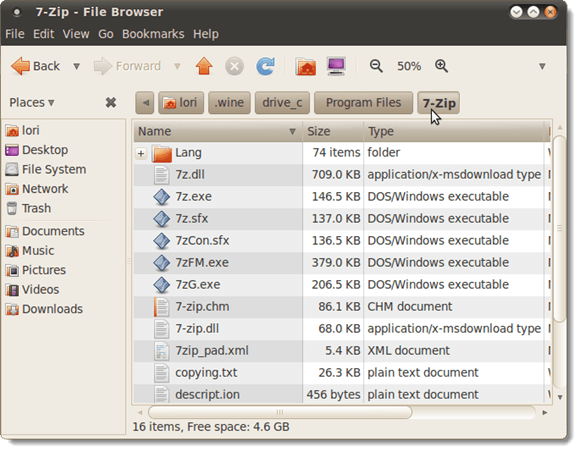Screen dimensions: 580x452
Task: Open the Edit menu
Action: click(44, 34)
